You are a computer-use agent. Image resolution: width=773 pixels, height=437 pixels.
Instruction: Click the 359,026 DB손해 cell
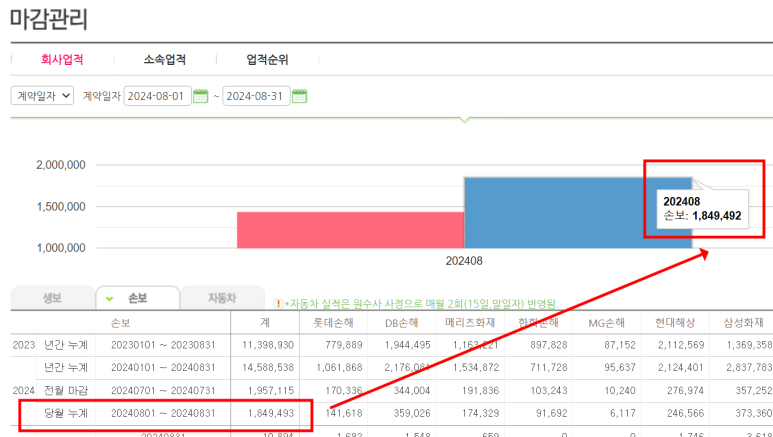[x=412, y=413]
